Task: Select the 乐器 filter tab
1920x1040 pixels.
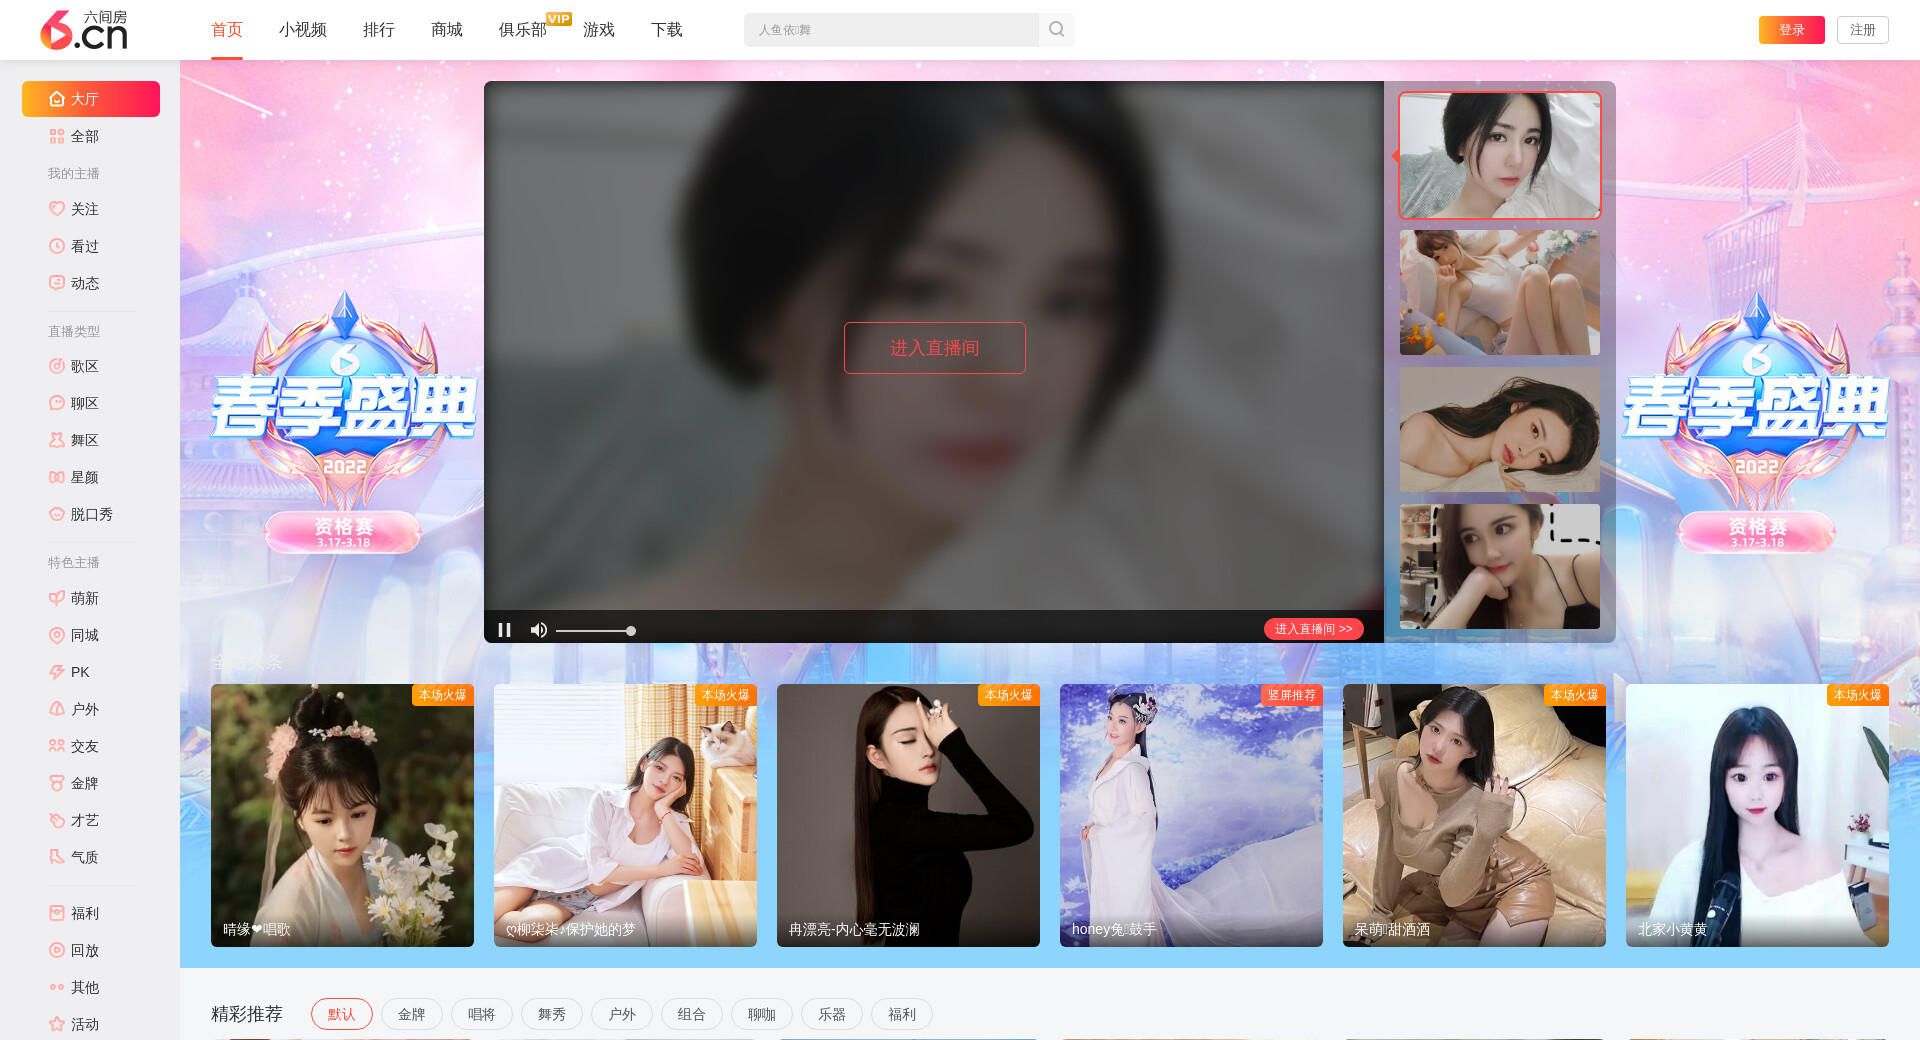Action: [832, 1014]
